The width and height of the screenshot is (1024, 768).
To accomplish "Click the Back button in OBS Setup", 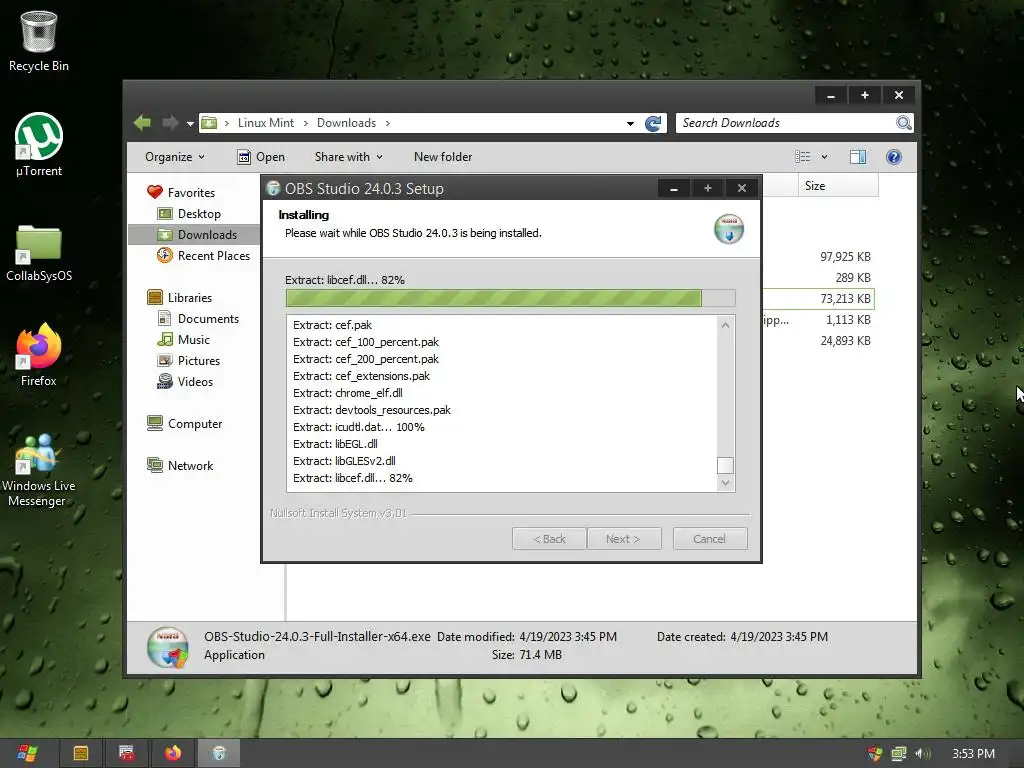I will point(549,539).
